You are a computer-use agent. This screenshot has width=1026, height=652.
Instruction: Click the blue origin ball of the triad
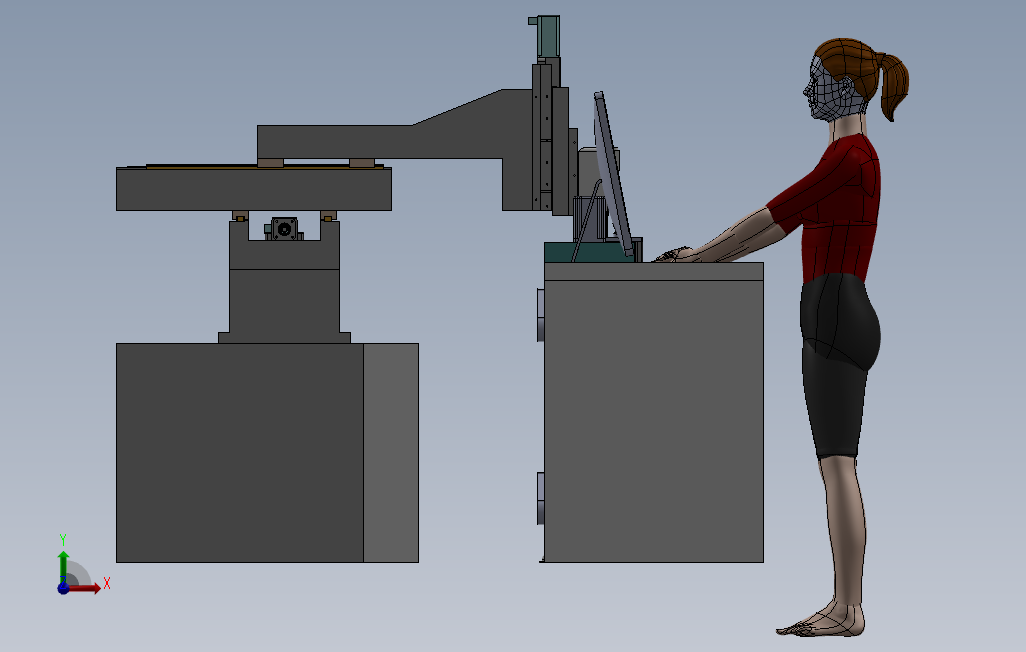(x=63, y=588)
